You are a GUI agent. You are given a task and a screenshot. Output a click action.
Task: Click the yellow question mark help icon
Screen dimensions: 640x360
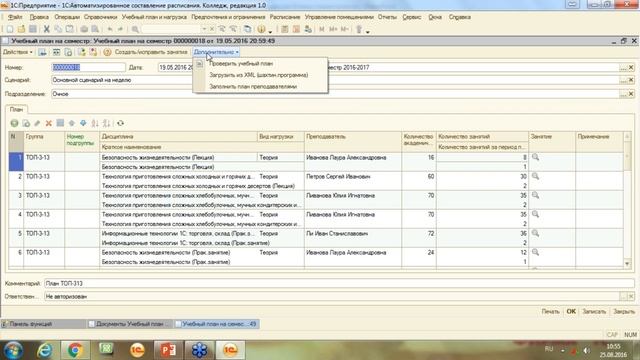pyautogui.click(x=107, y=52)
